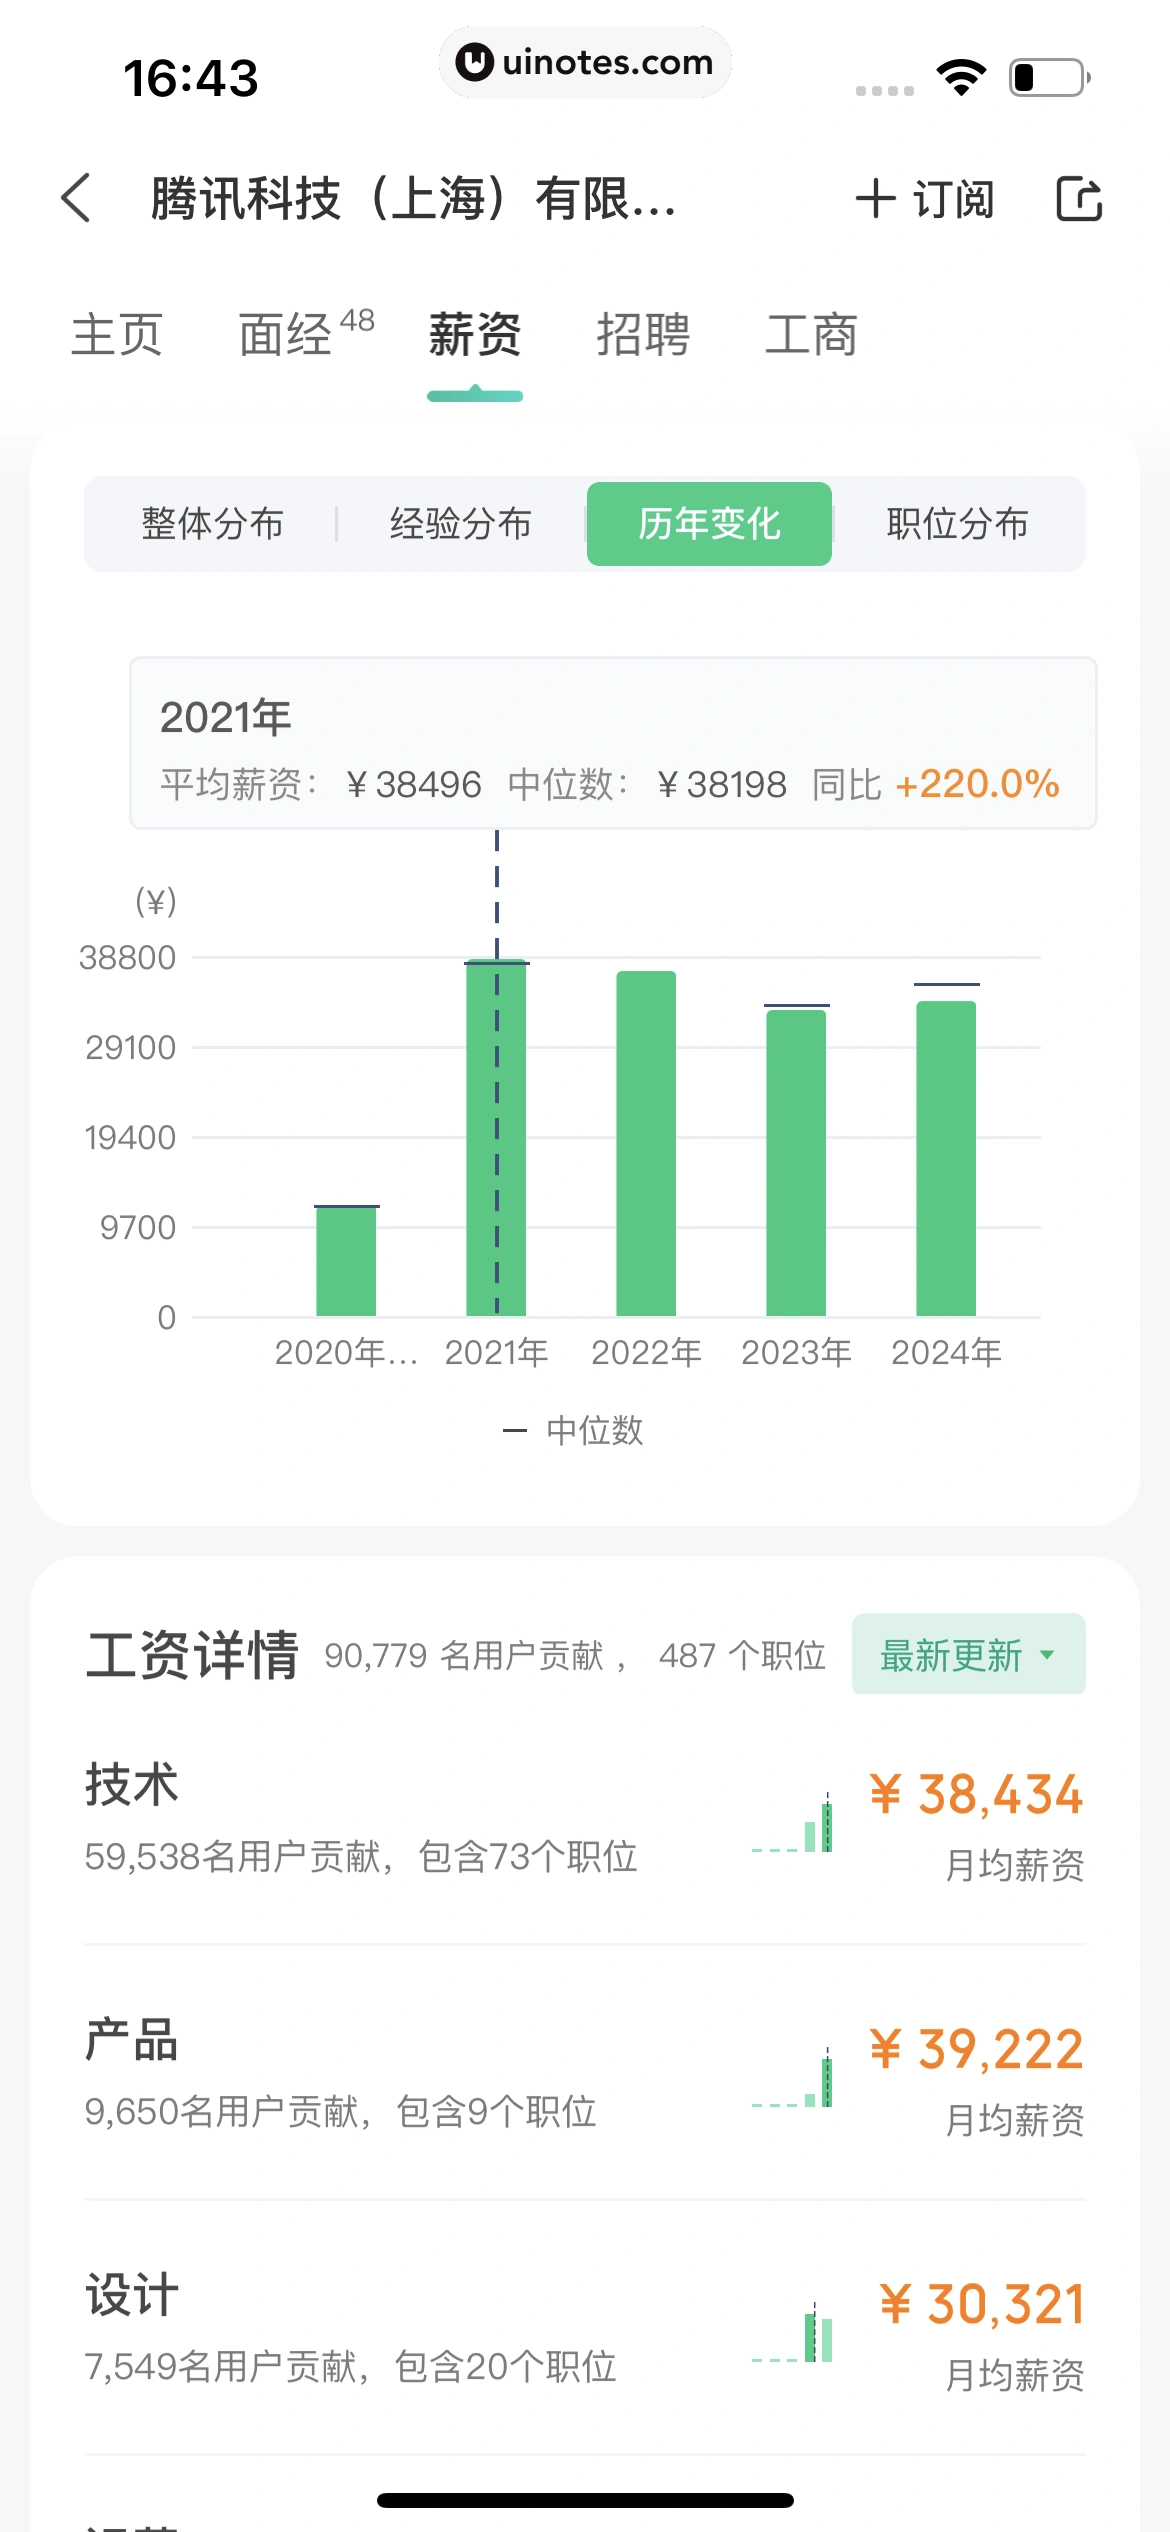Screen dimensions: 1170x2532
Task: Tap the 90,779 名用户贡献 text
Action: tap(465, 1656)
